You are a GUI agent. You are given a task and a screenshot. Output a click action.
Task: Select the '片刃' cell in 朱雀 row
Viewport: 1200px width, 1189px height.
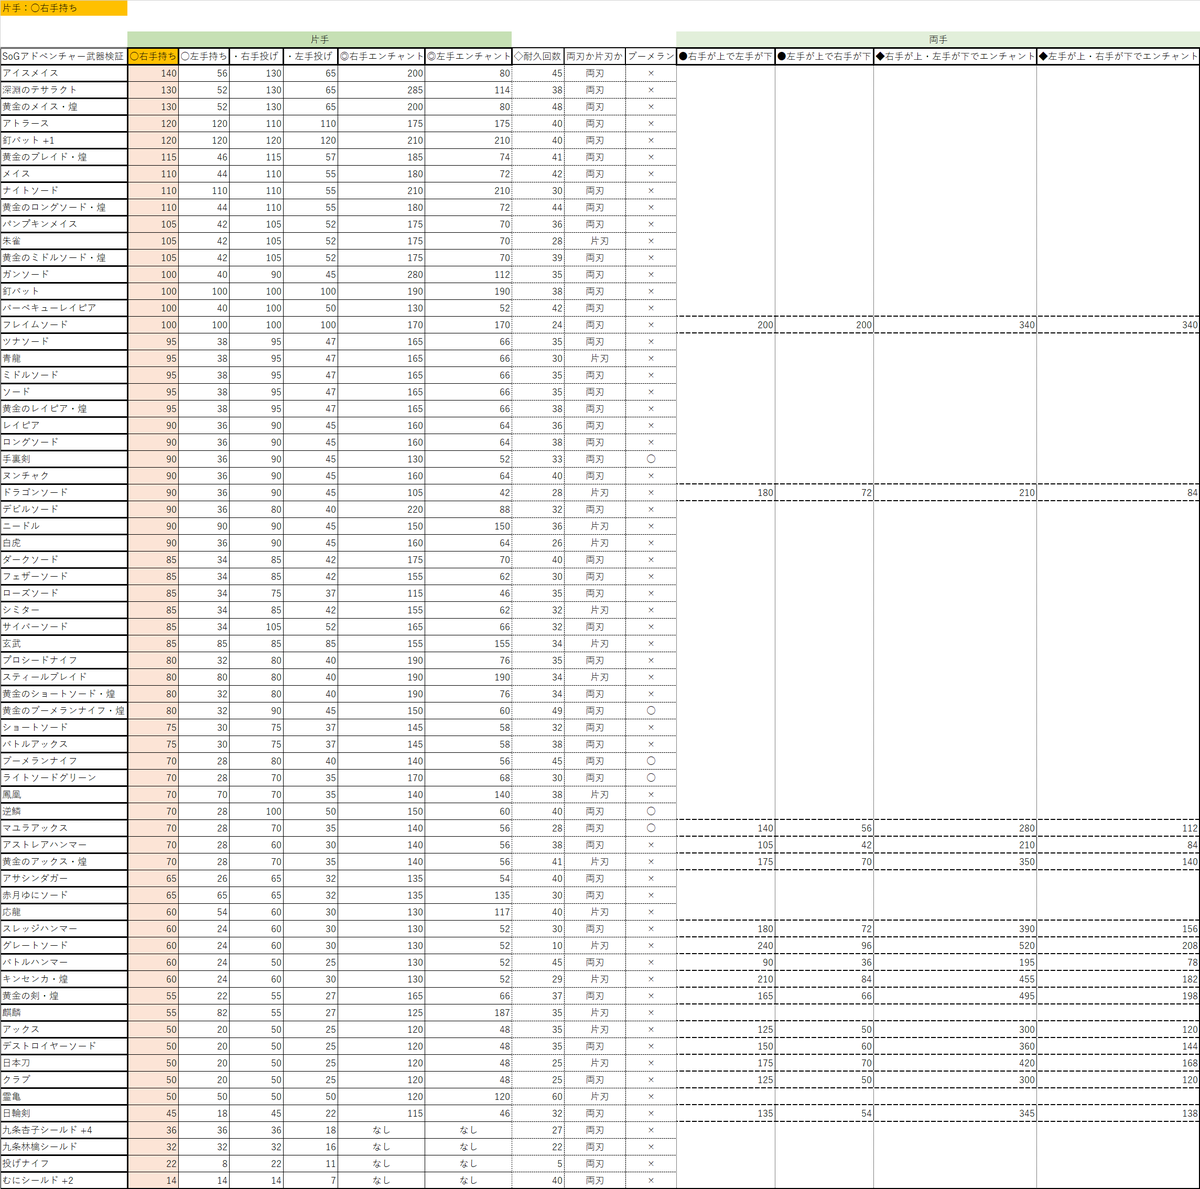tap(595, 241)
